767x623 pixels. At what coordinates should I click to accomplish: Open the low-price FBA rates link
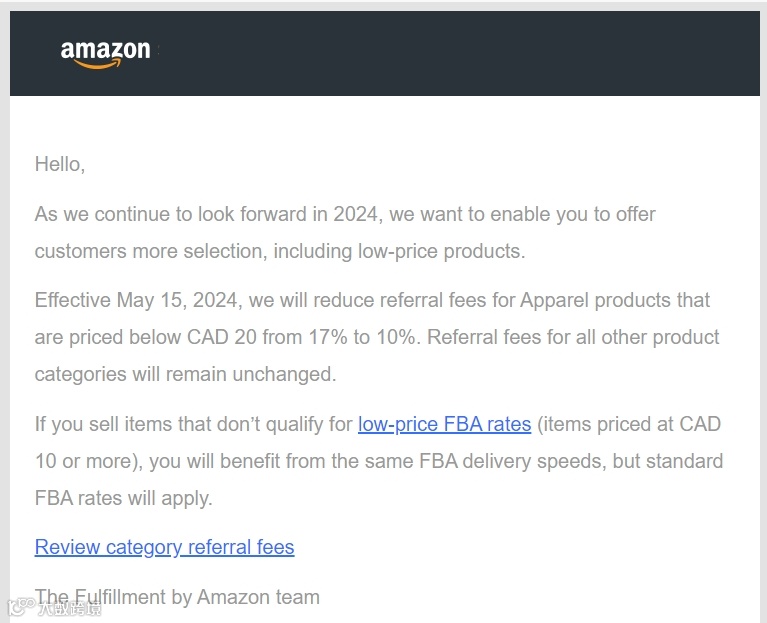[444, 424]
